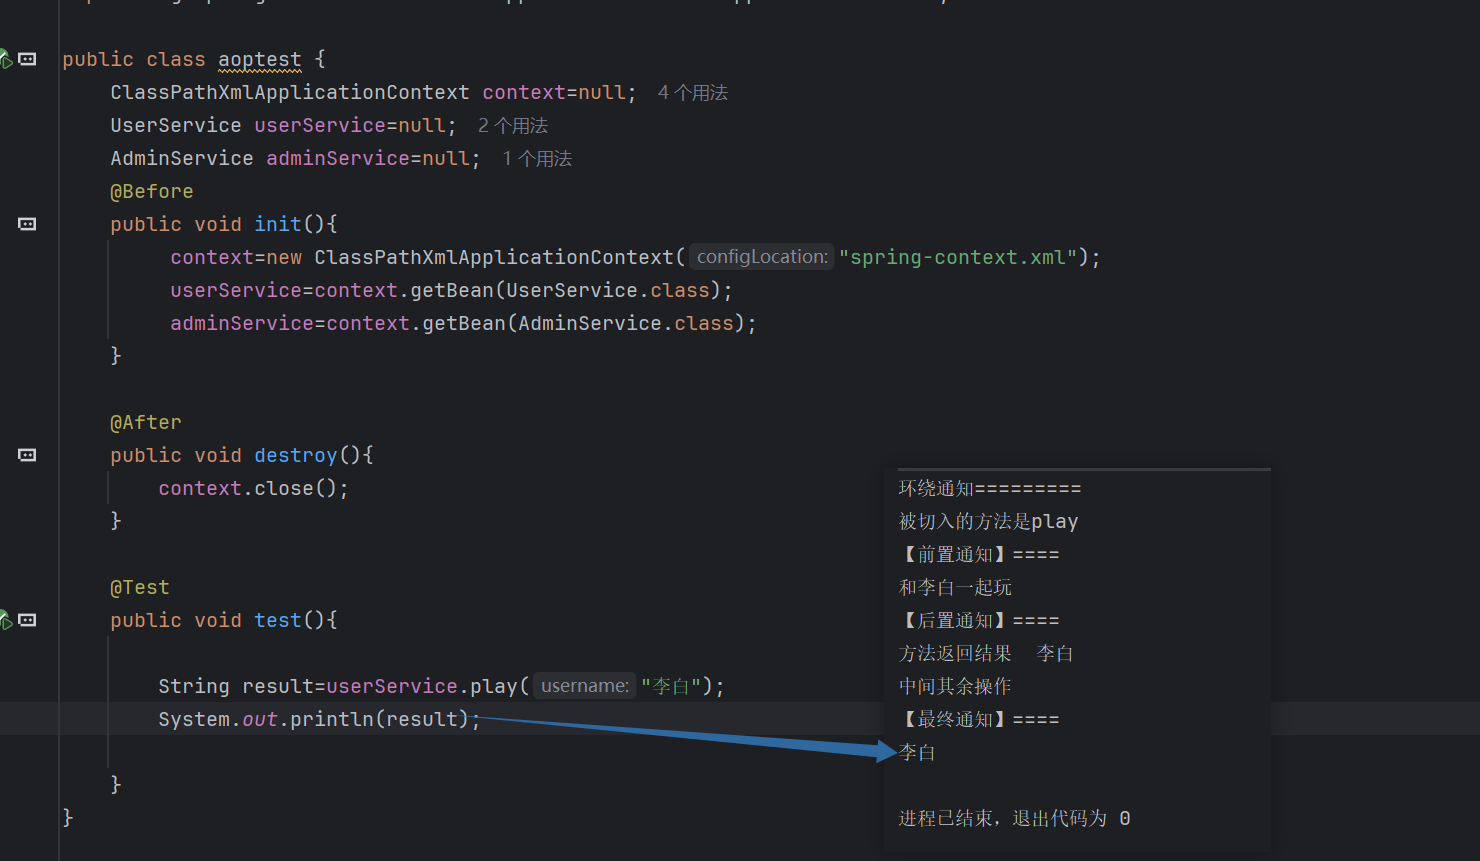Click the gutter marker beside the destroy() method

(x=28, y=455)
